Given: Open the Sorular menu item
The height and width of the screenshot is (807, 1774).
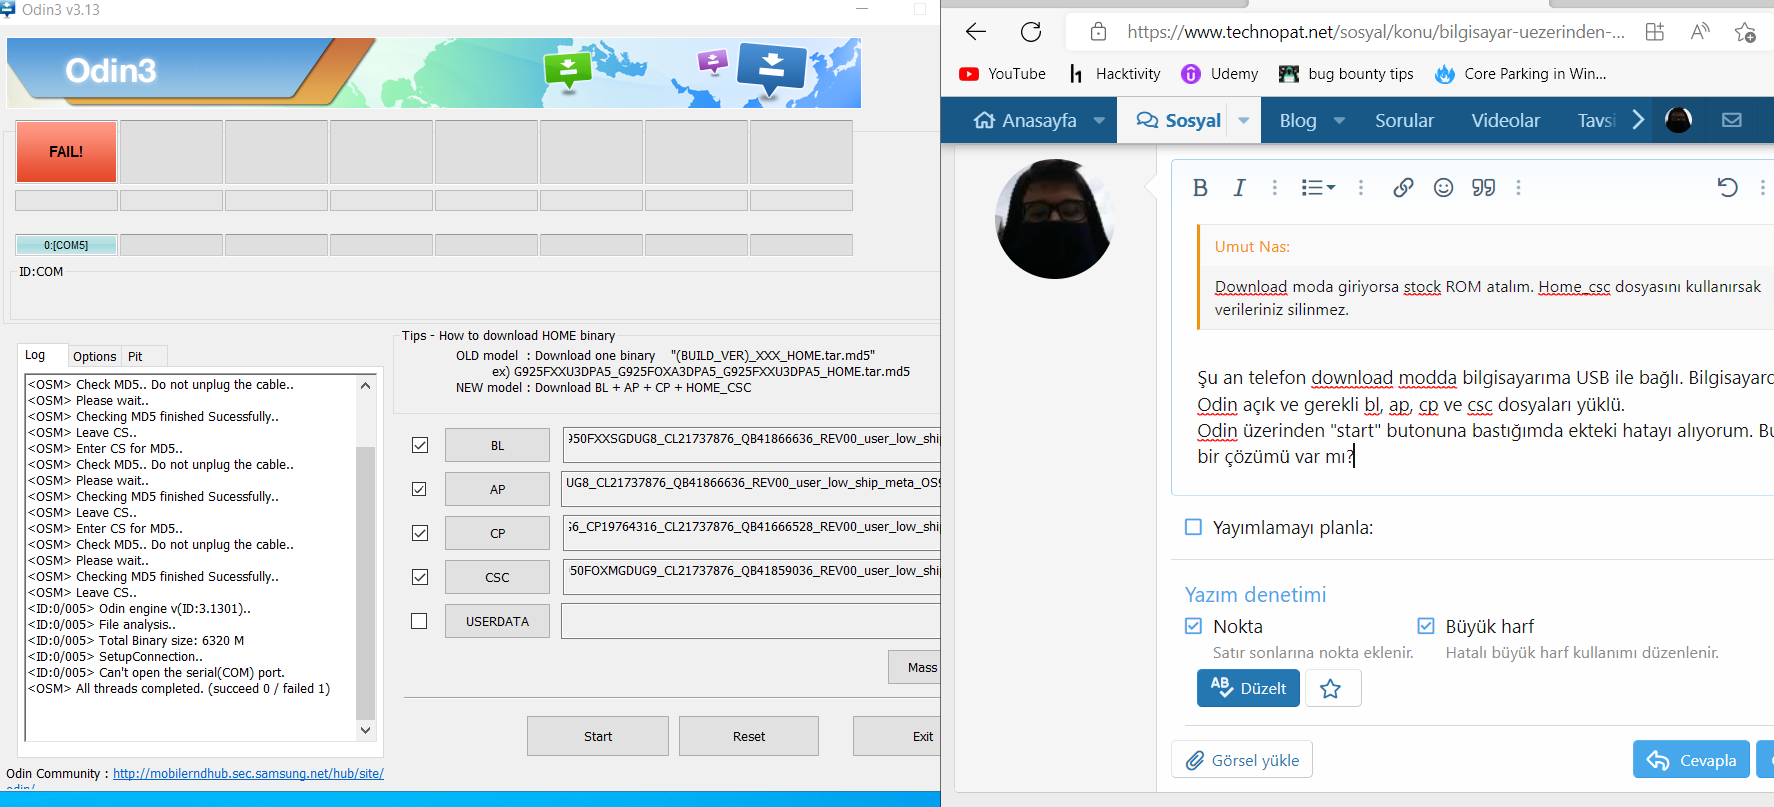Looking at the screenshot, I should 1404,120.
